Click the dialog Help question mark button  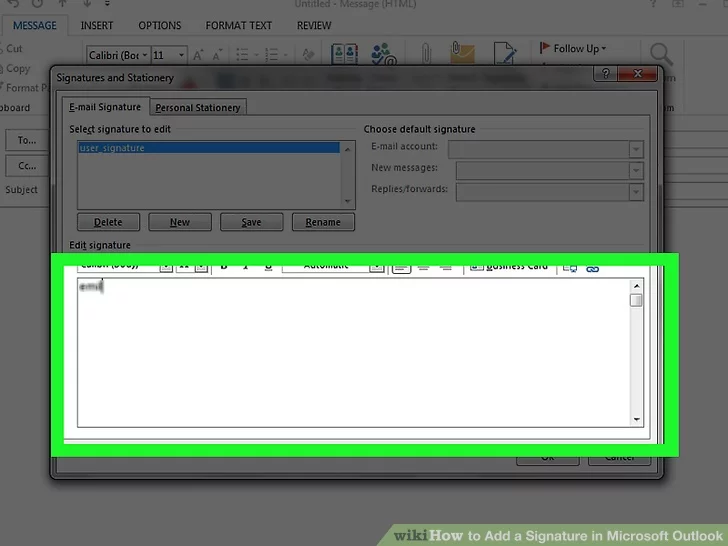[x=605, y=73]
